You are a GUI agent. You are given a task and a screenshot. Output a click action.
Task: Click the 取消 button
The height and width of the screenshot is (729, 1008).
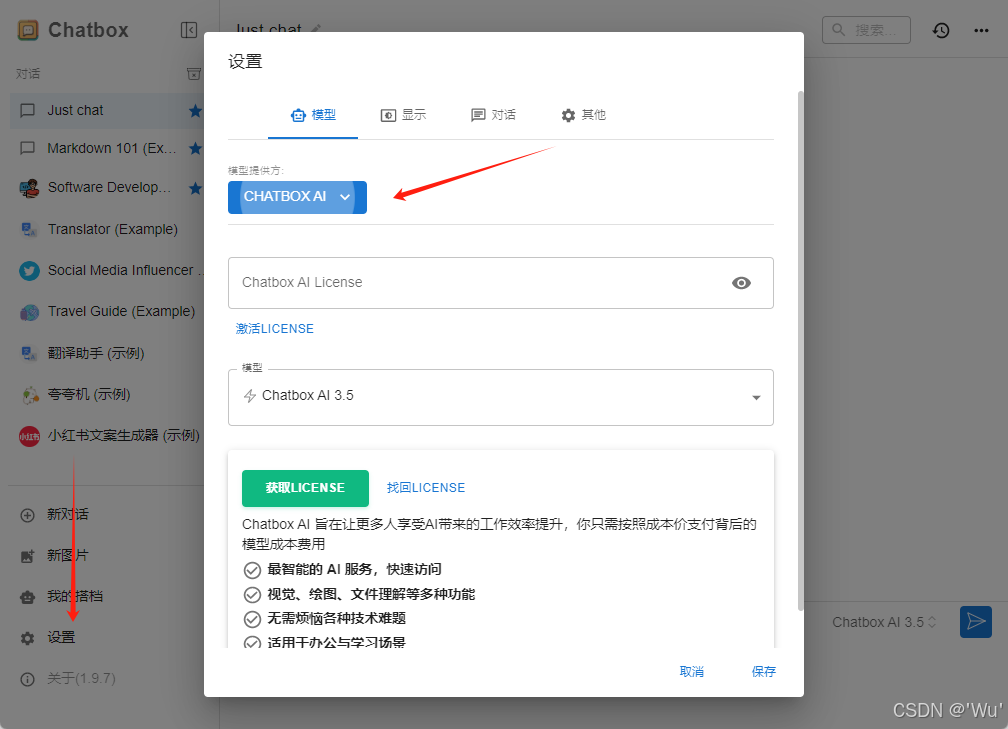click(x=692, y=672)
